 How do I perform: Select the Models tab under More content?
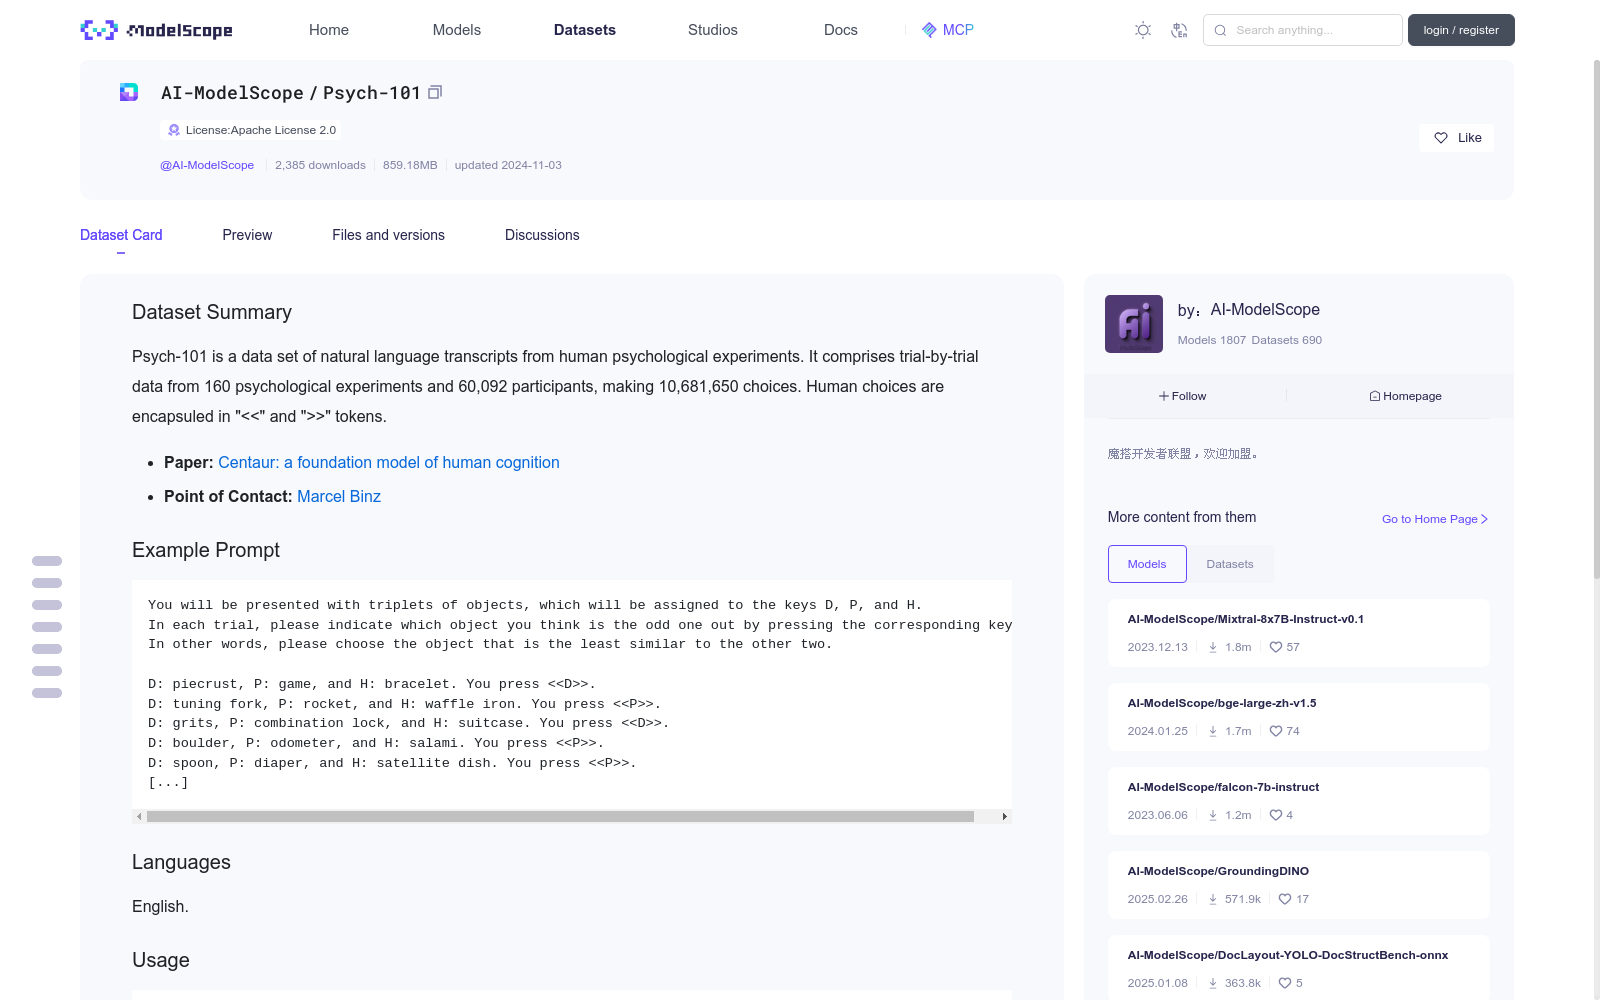pos(1147,564)
